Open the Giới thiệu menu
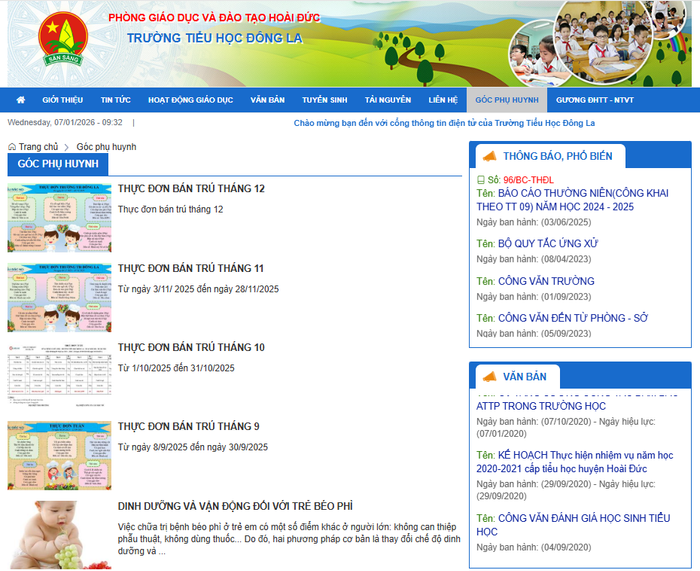Viewport: 700px width, 571px height. click(62, 100)
